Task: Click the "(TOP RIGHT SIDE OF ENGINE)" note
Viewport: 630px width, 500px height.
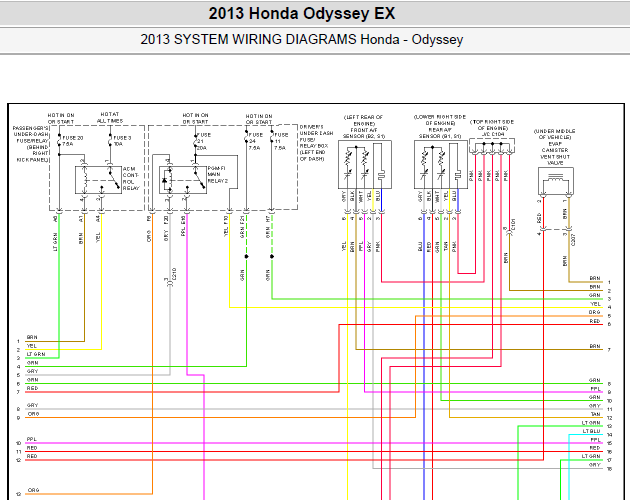Action: 492,125
